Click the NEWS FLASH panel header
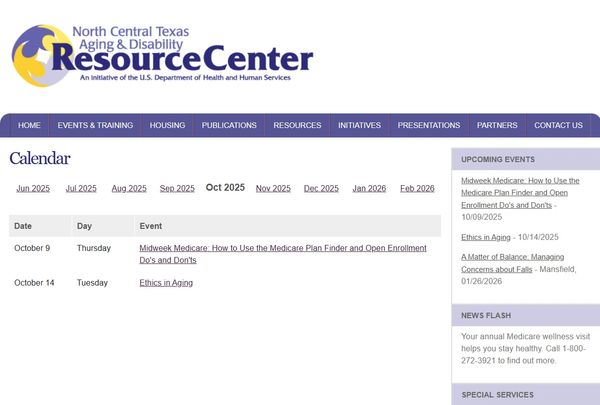 pos(526,315)
